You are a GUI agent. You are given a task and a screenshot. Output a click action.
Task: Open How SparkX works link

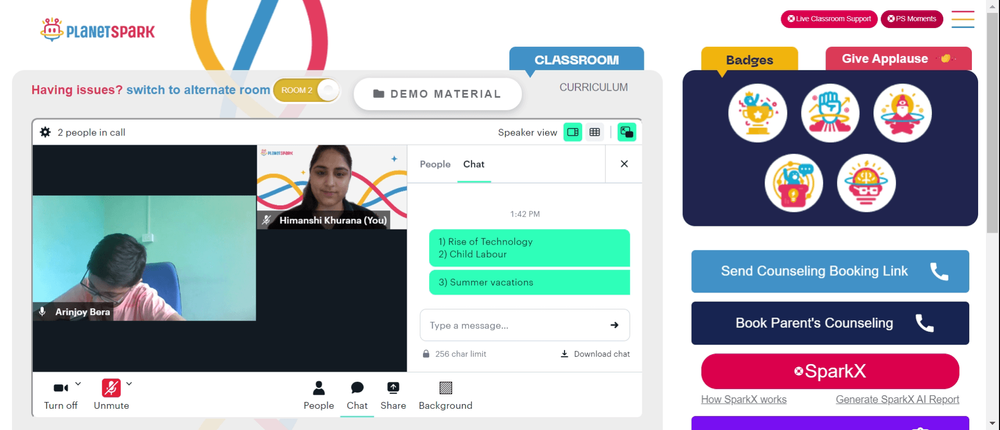pos(744,399)
